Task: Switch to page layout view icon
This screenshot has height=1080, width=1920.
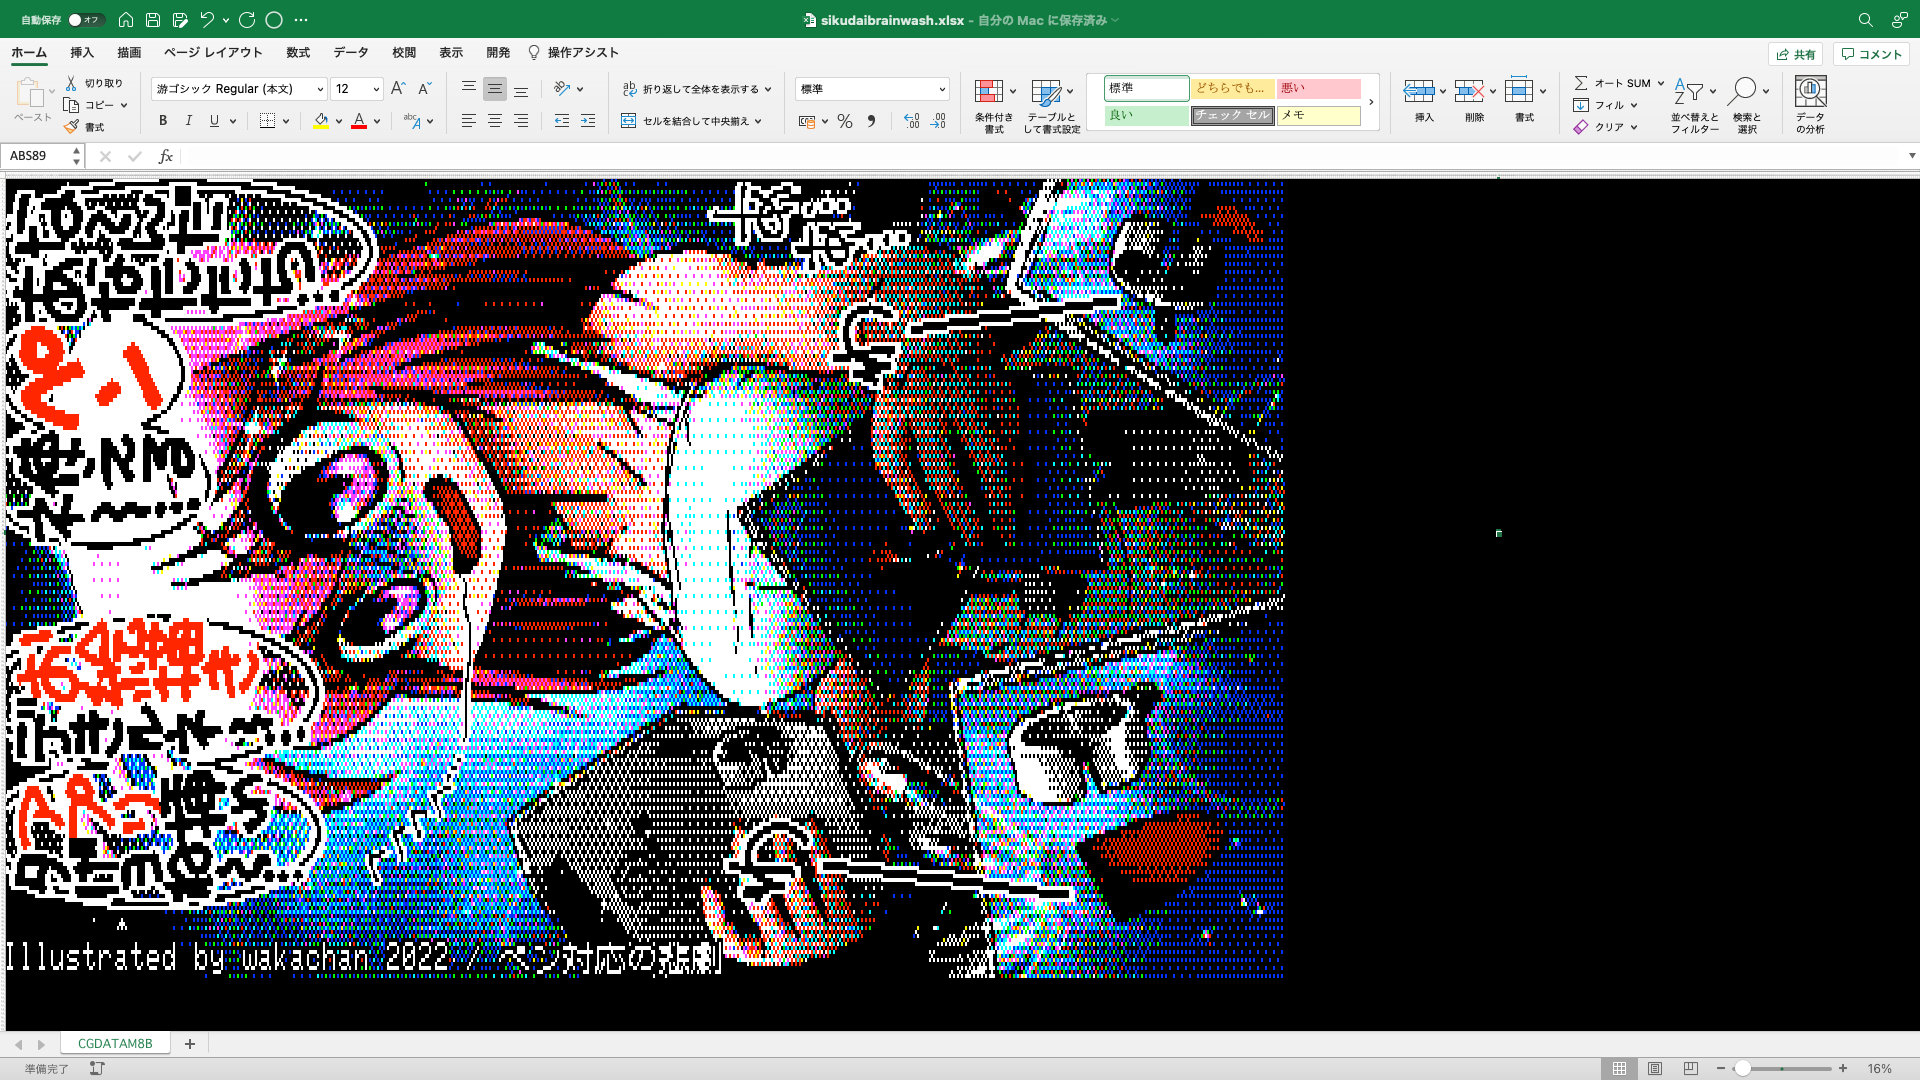Action: 1655,1068
